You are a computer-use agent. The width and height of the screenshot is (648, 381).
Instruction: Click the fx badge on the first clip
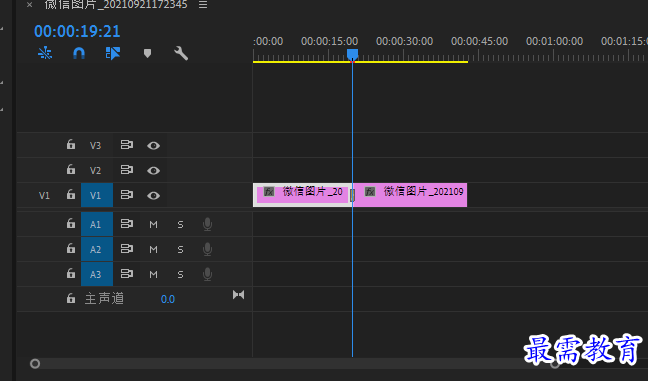click(x=269, y=191)
